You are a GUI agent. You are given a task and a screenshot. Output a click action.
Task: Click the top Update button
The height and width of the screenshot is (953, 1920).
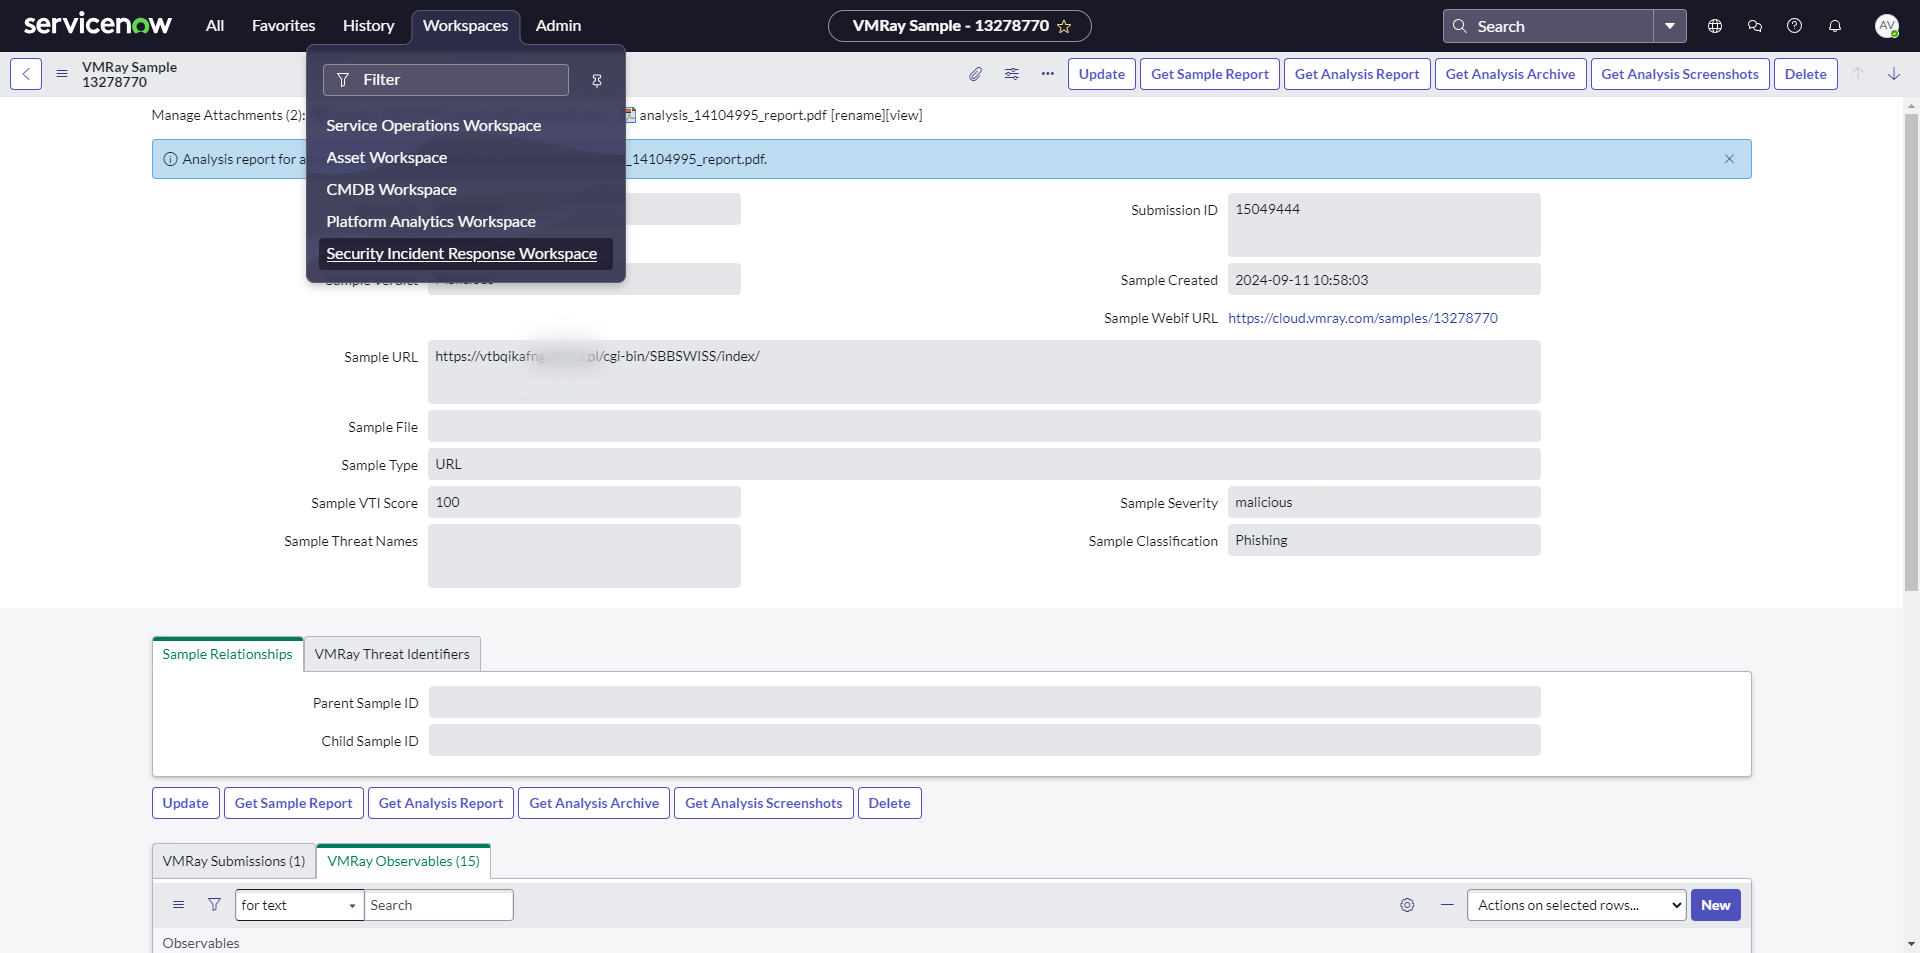(x=1102, y=74)
